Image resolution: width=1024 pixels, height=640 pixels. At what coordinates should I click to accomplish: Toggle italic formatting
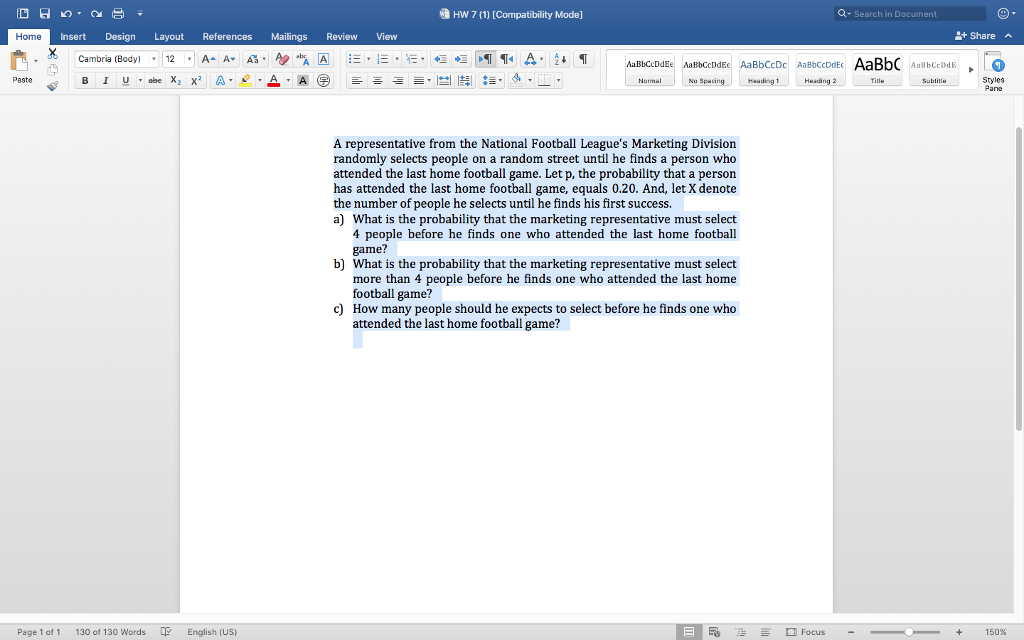105,80
